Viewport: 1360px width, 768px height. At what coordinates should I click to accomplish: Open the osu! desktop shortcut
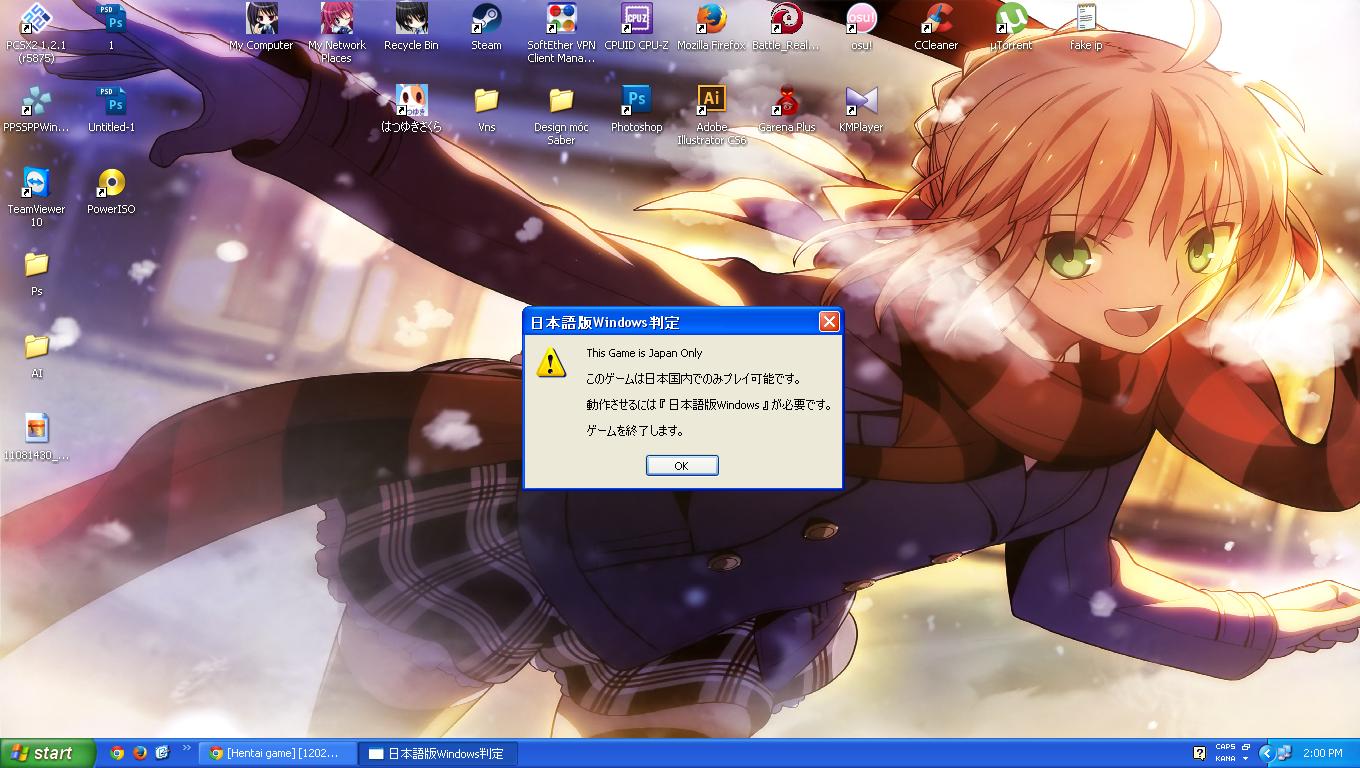[x=861, y=20]
